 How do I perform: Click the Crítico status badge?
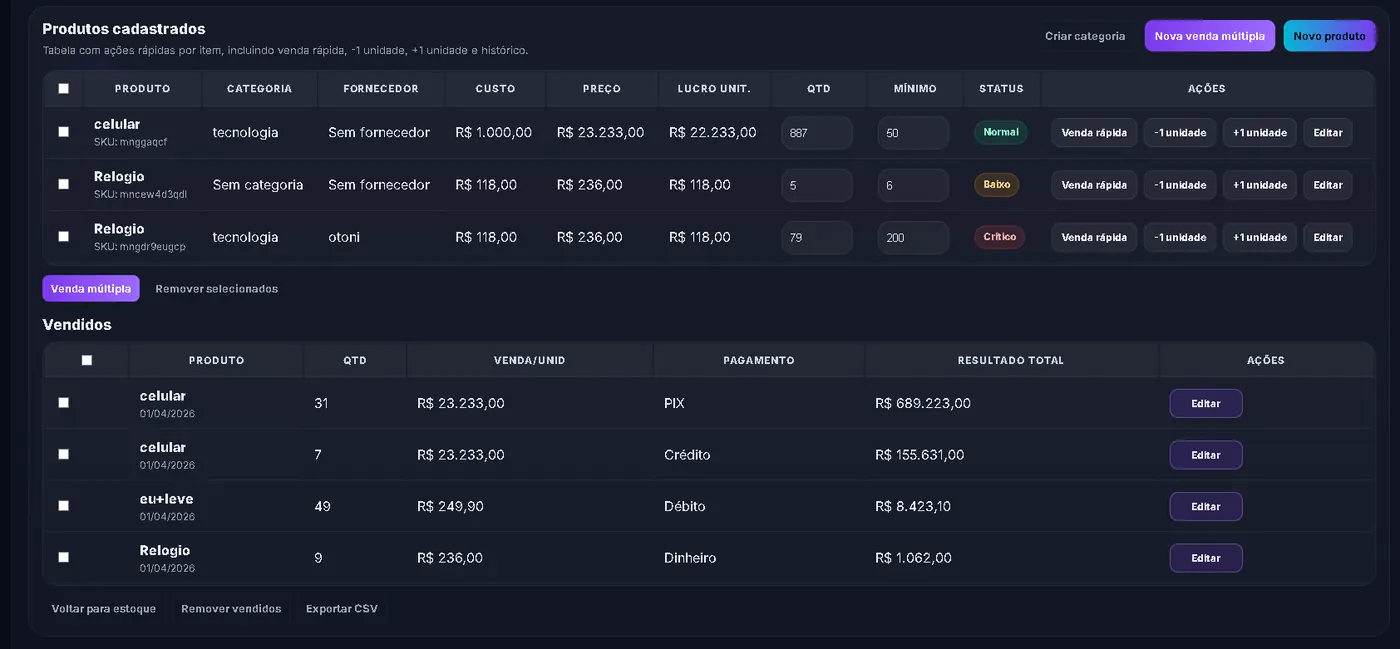999,237
